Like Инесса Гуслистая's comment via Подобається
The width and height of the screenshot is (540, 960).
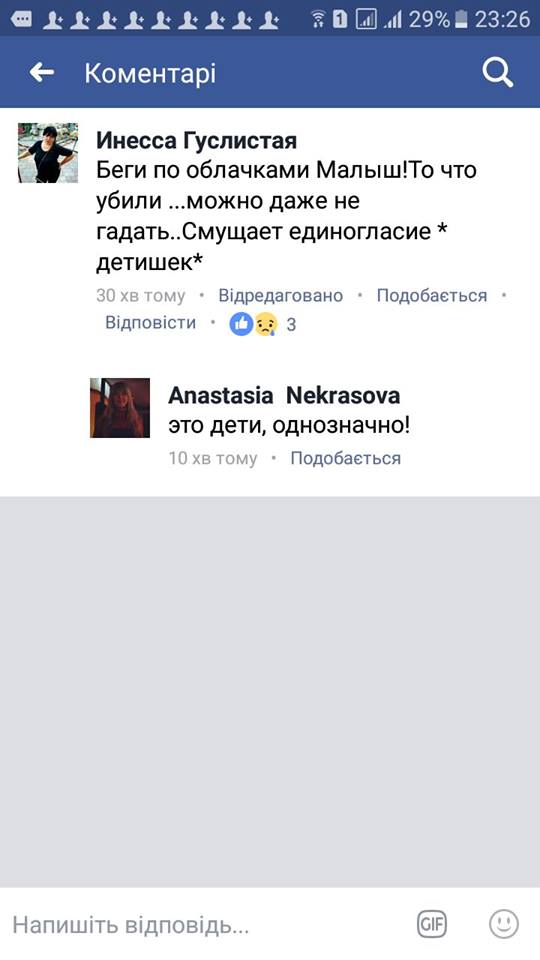(x=432, y=296)
